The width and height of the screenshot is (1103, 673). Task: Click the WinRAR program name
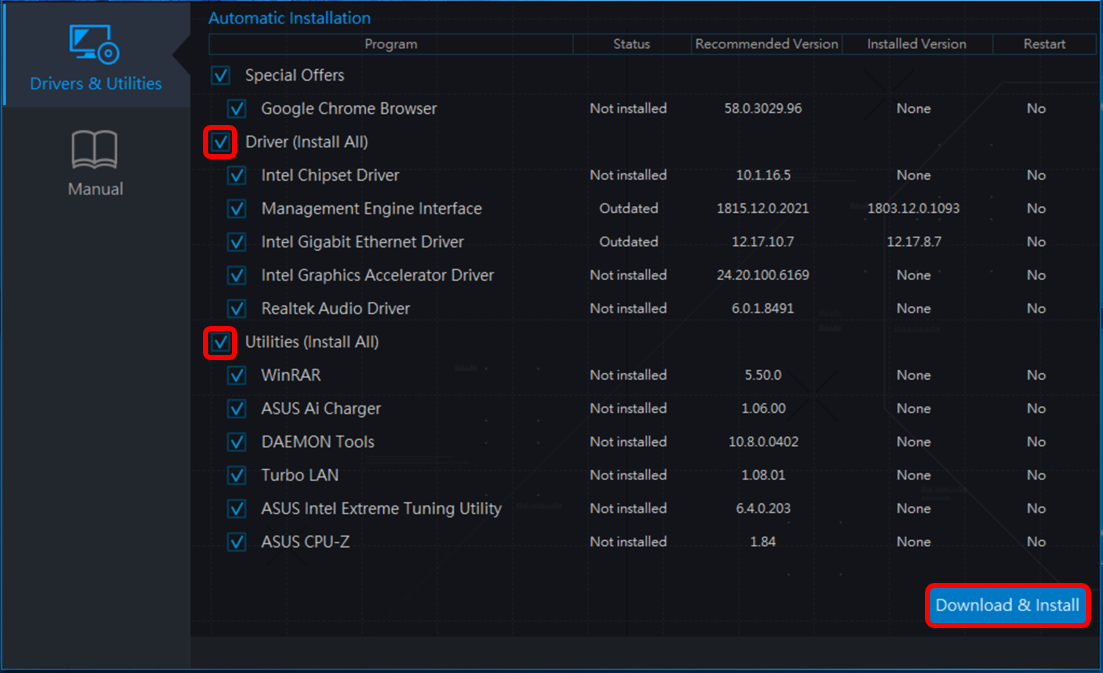[291, 376]
